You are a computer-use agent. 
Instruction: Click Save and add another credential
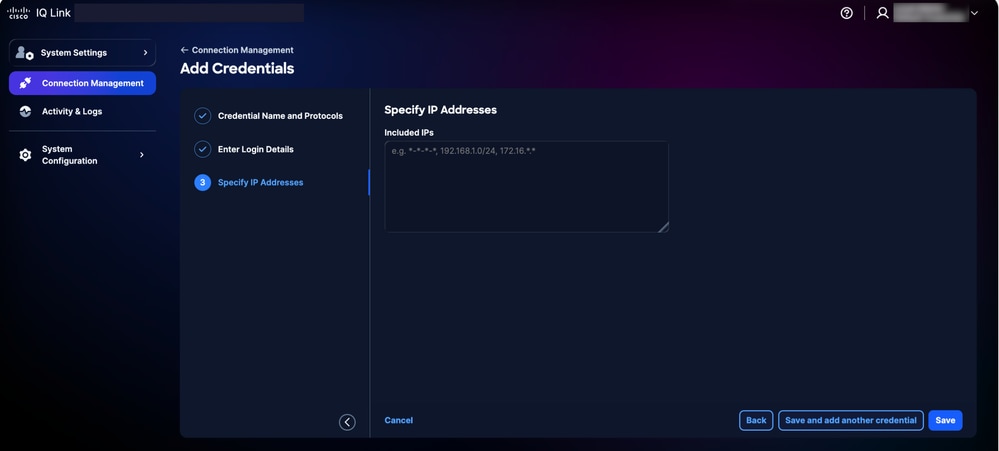[851, 420]
